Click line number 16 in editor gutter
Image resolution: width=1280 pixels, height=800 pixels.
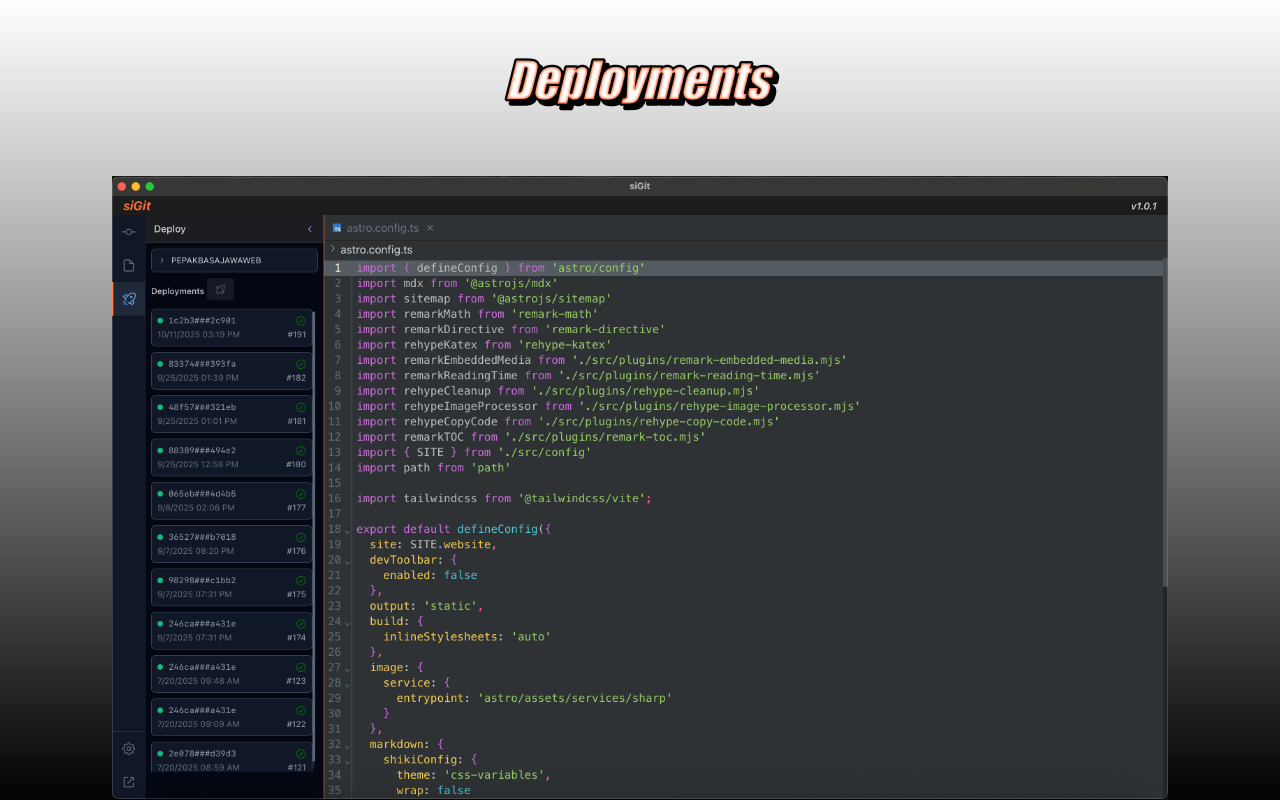[x=334, y=498]
